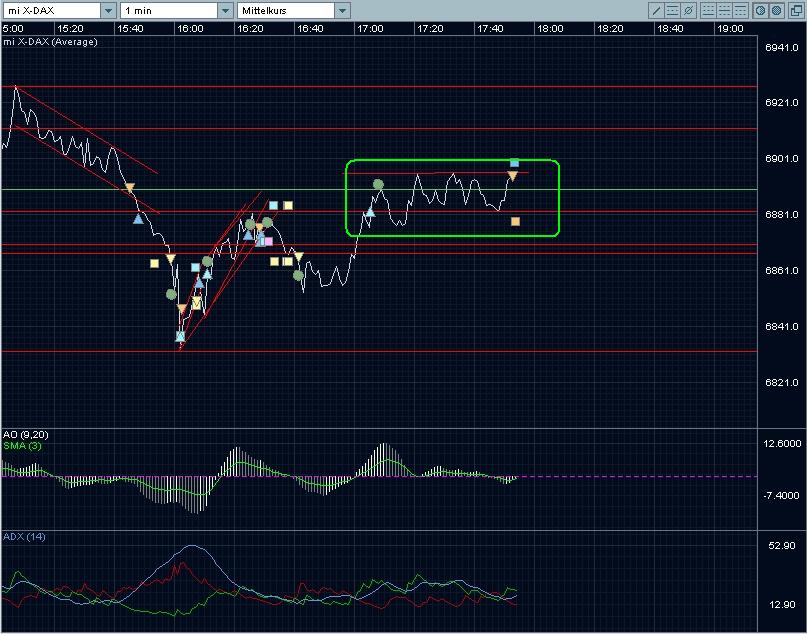Image resolution: width=807 pixels, height=634 pixels.
Task: Select the green horizontal line near 6890
Action: 379,189
